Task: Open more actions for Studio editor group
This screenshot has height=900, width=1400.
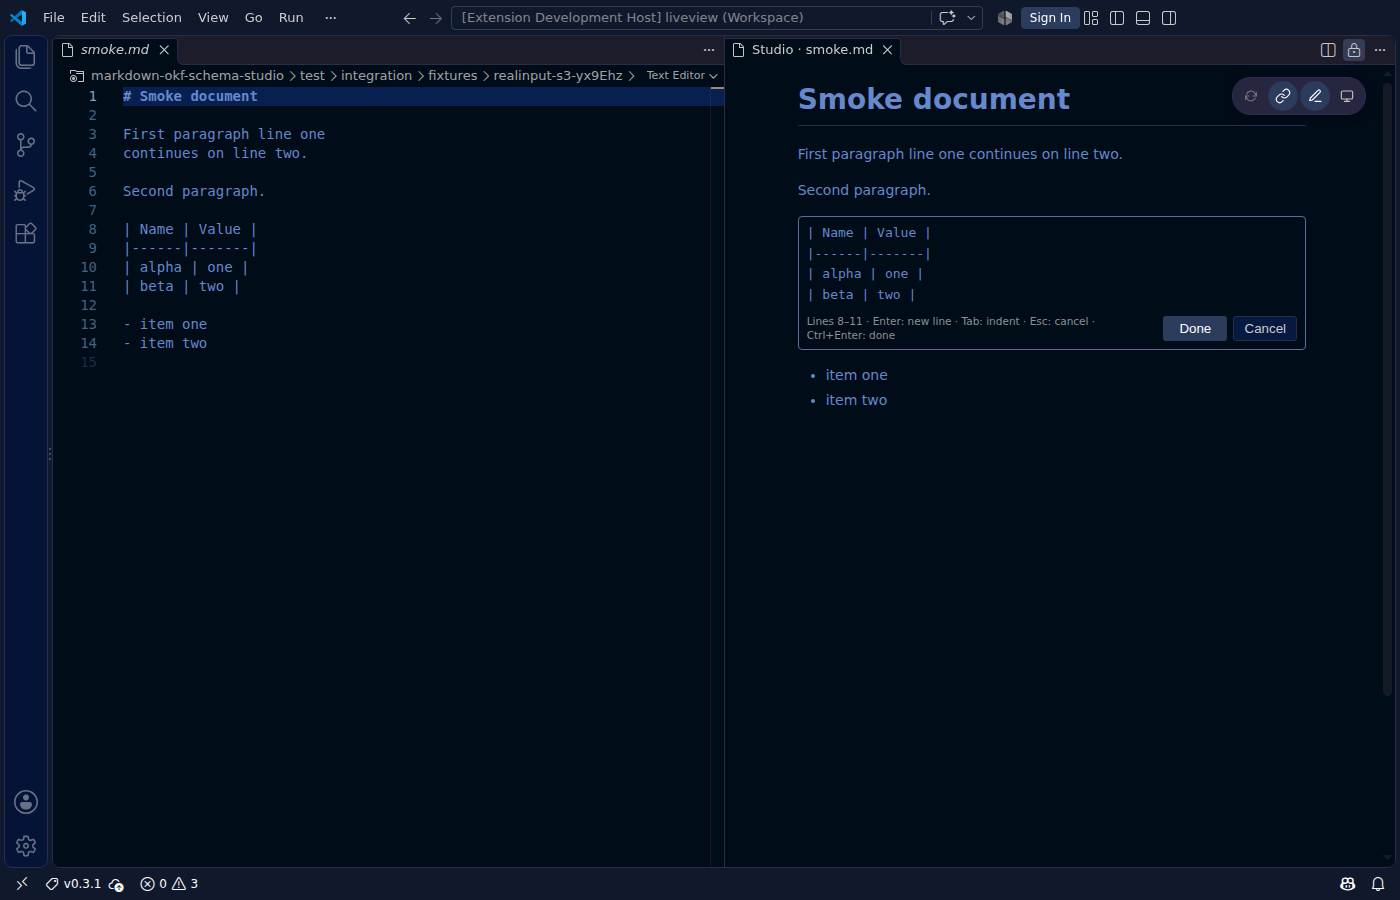Action: (1380, 50)
